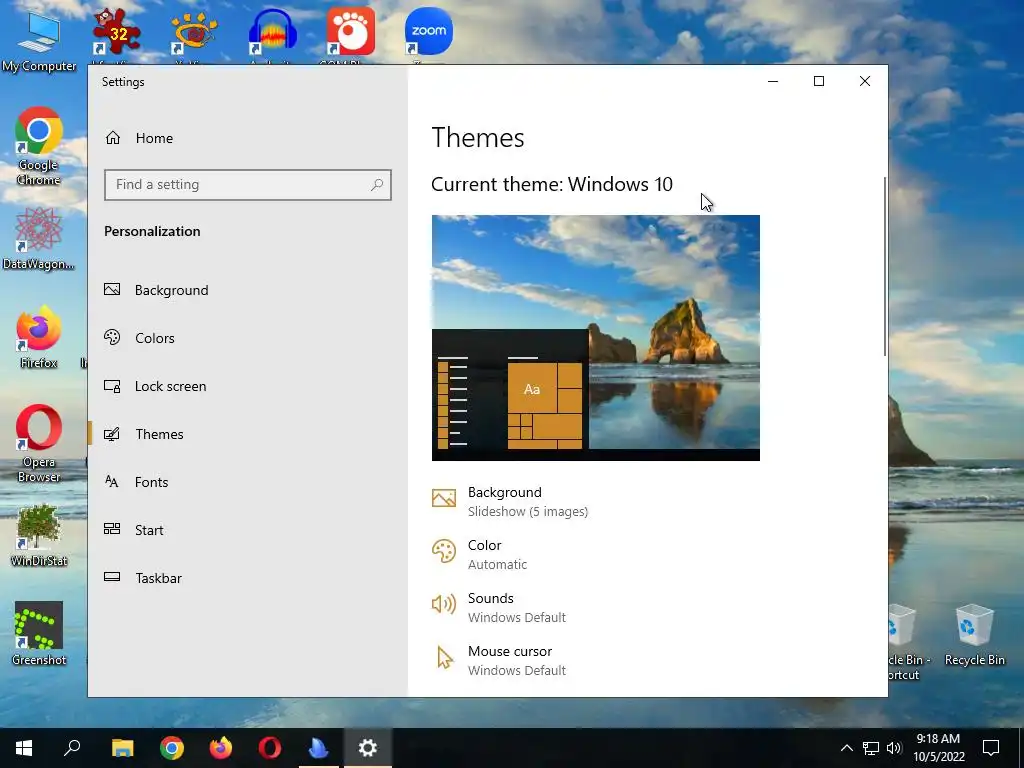Click the theme Color palette icon
The height and width of the screenshot is (768, 1024).
click(444, 551)
